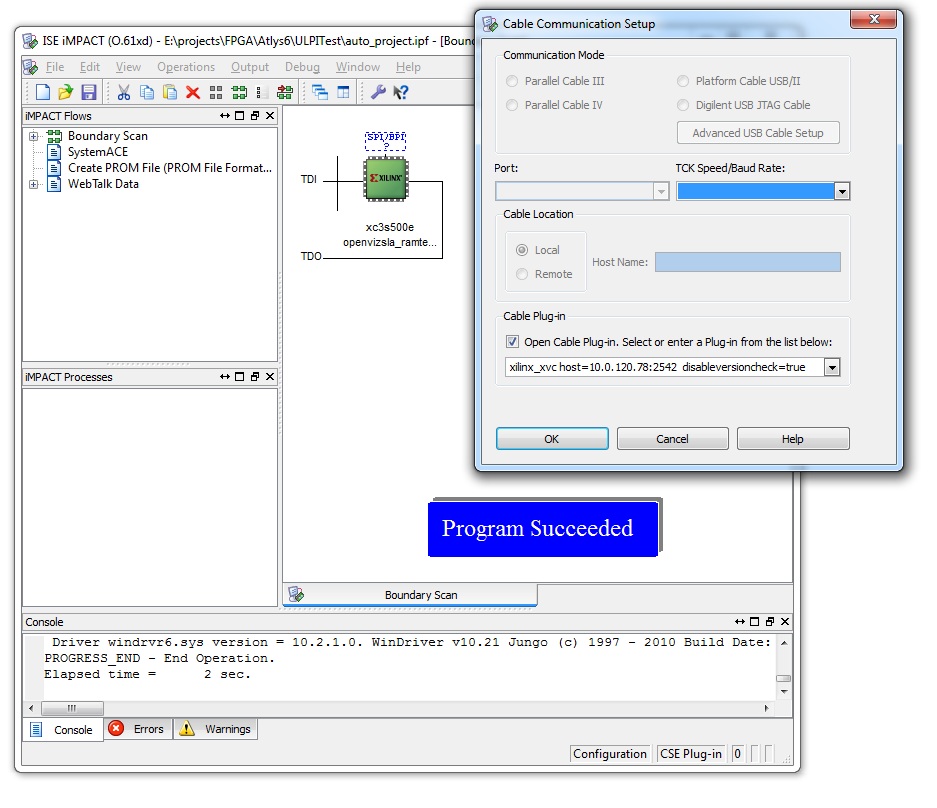The width and height of the screenshot is (937, 808).
Task: Open the Operations menu
Action: 185,67
